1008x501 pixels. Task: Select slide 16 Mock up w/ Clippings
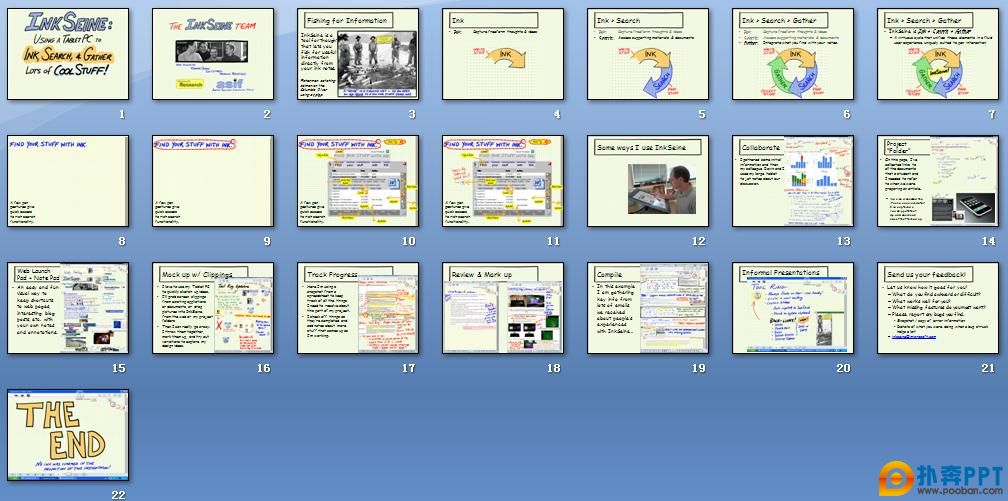(213, 307)
